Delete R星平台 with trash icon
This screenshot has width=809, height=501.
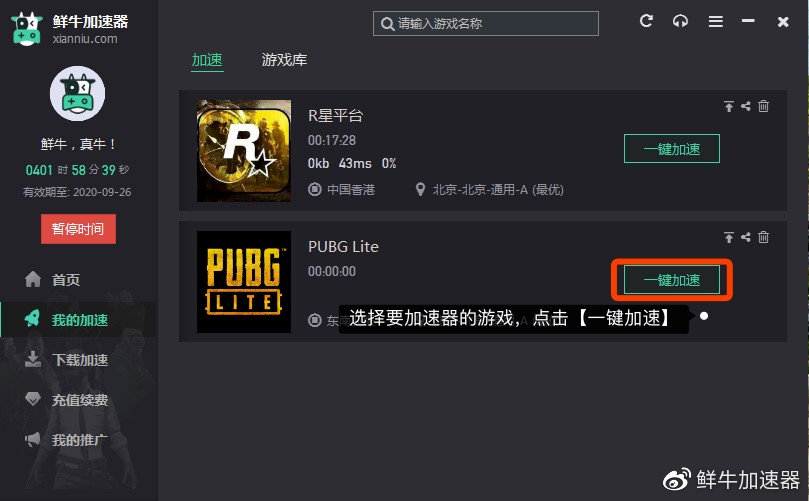click(763, 106)
